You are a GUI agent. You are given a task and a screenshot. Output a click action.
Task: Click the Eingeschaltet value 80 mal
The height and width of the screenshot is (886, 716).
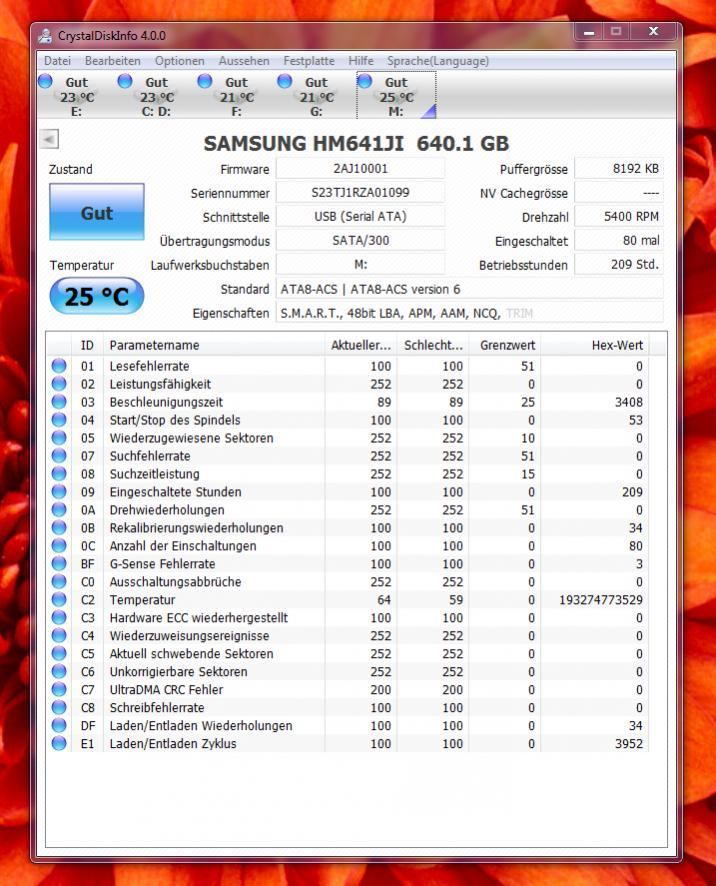tap(619, 240)
